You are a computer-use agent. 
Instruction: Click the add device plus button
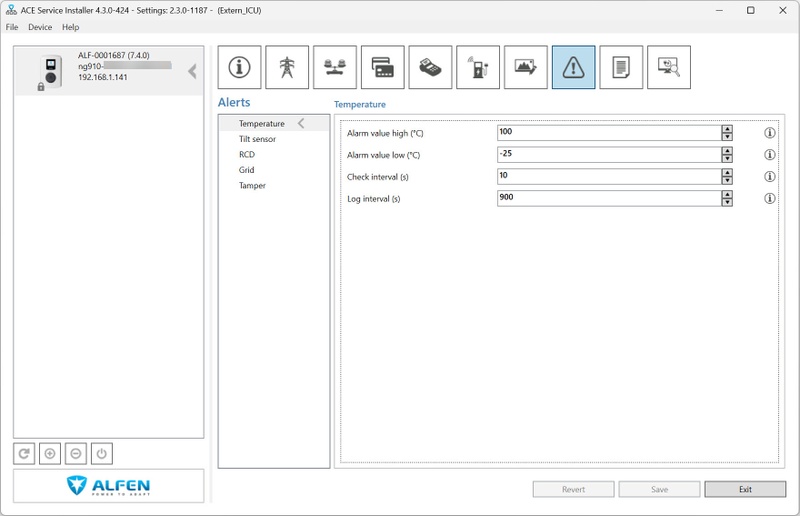coord(50,454)
